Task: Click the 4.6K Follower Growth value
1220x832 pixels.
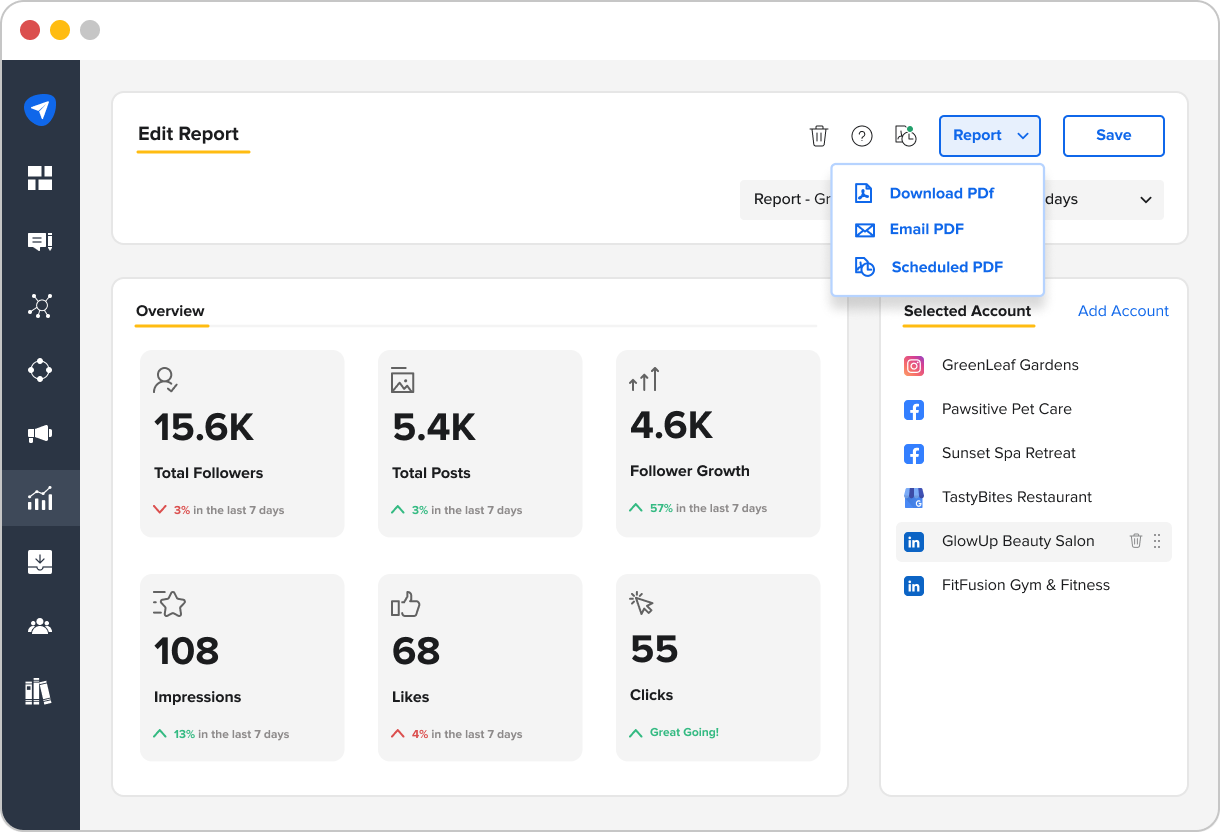Action: [x=672, y=426]
